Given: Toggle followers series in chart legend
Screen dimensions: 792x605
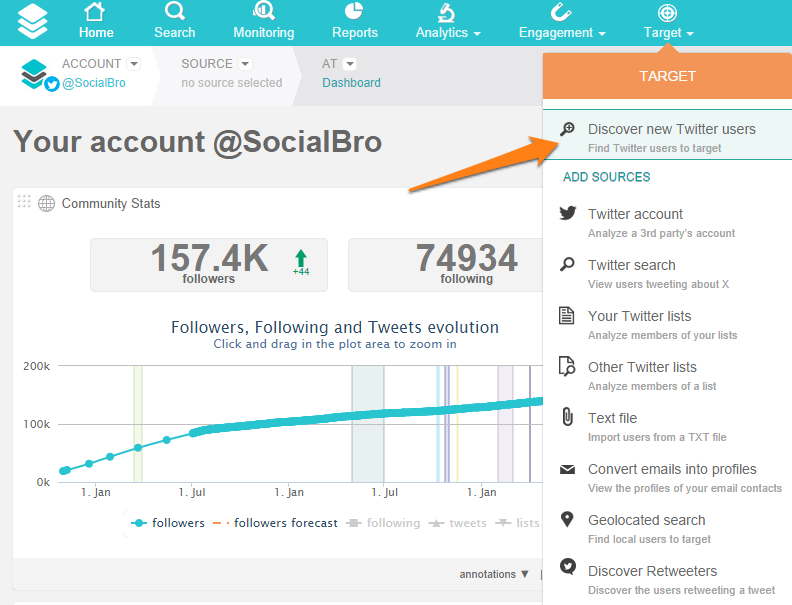Looking at the screenshot, I should click(x=168, y=523).
